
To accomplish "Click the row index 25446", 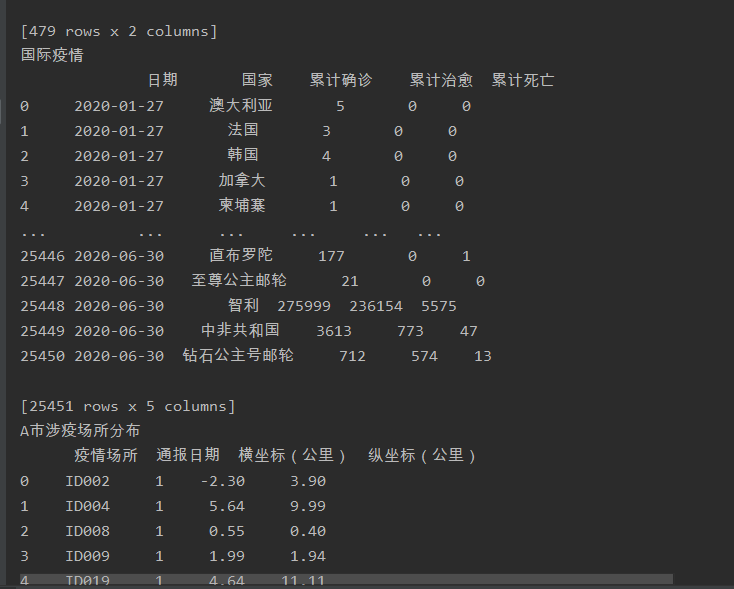I will [43, 256].
